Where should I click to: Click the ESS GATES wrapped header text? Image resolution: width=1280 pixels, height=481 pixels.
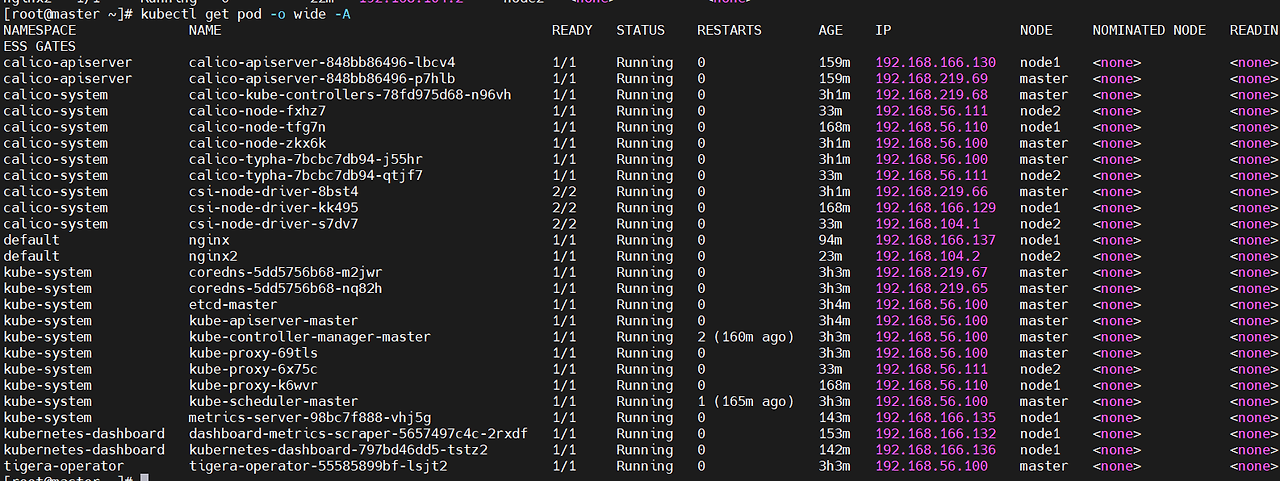coord(40,46)
